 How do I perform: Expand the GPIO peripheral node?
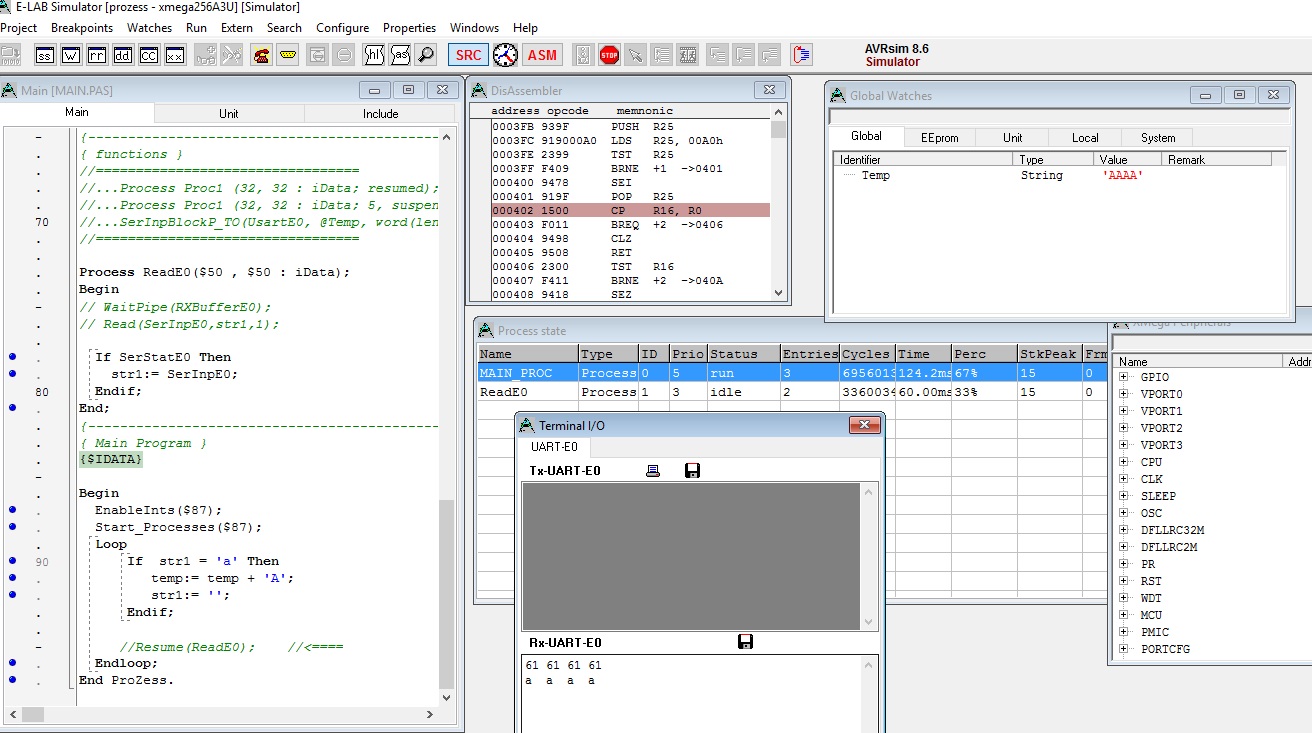pyautogui.click(x=1124, y=377)
